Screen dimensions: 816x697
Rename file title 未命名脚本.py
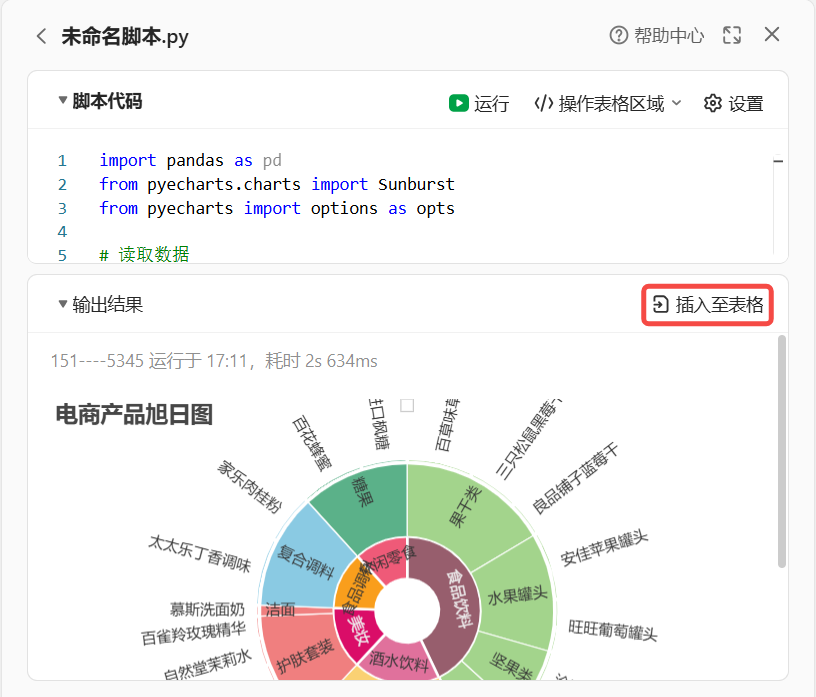(x=125, y=36)
